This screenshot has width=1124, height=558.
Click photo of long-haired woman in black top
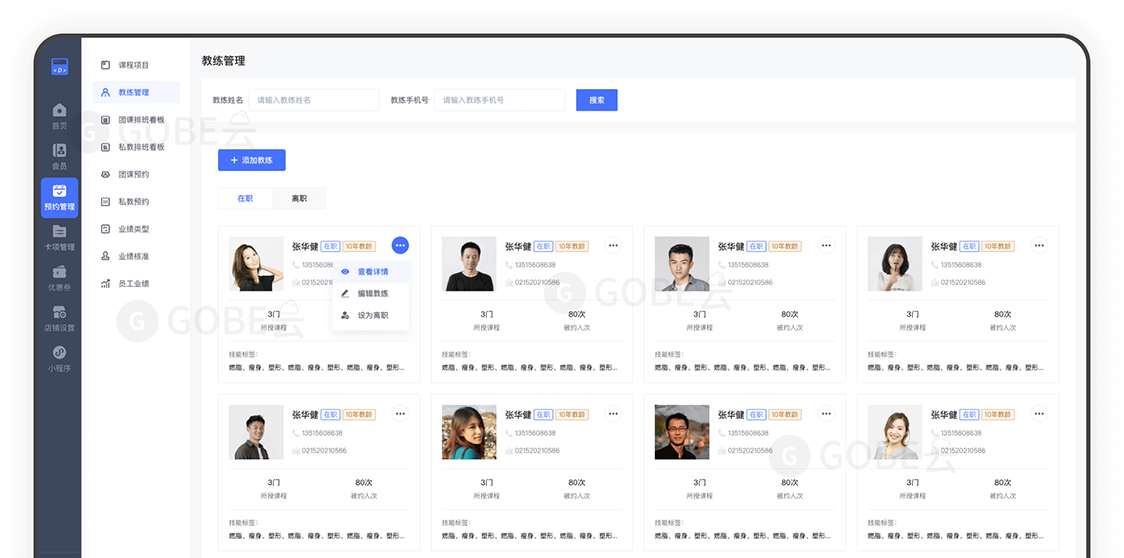point(256,264)
